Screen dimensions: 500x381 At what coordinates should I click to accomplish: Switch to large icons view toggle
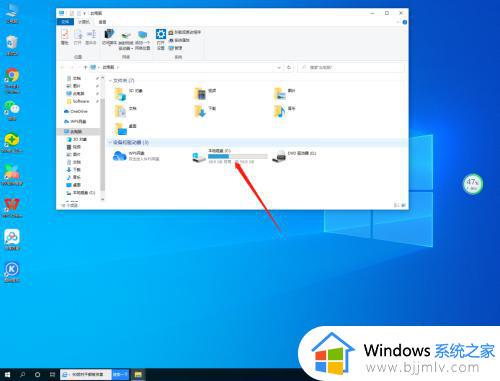click(403, 205)
